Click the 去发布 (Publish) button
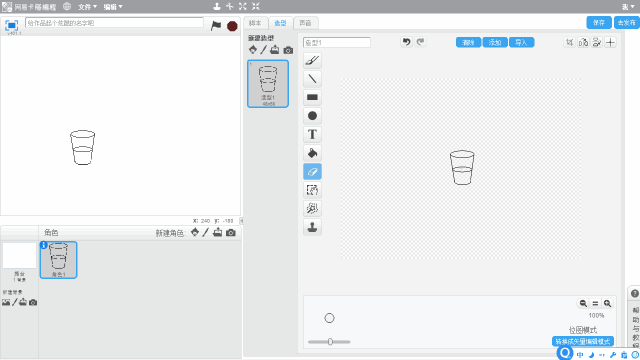The image size is (640, 360). pyautogui.click(x=627, y=23)
